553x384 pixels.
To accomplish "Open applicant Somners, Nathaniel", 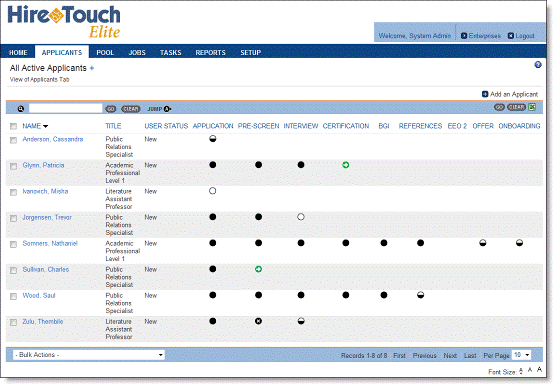I will 50,243.
